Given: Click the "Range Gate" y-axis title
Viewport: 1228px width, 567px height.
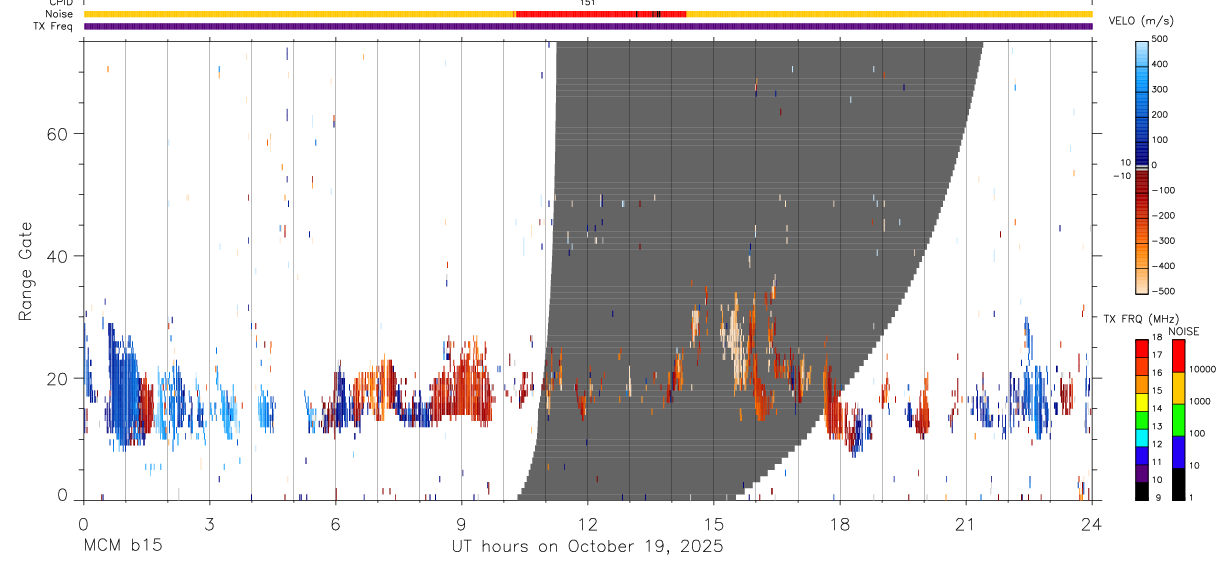Looking at the screenshot, I should coord(25,272).
